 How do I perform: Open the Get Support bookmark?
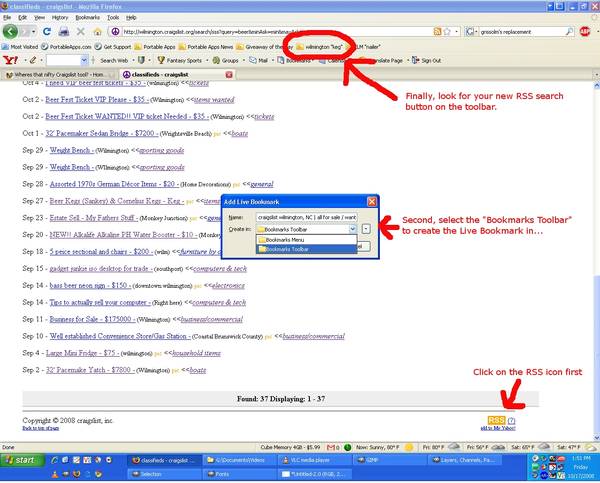[x=113, y=47]
